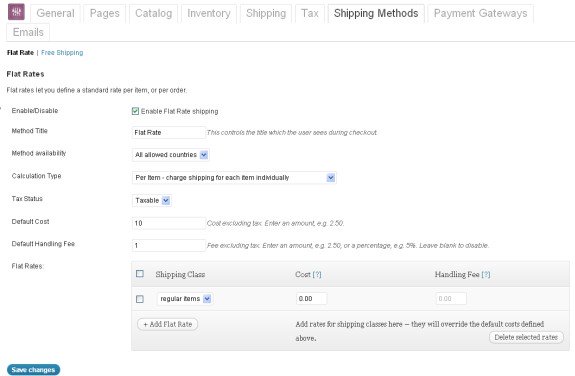The height and width of the screenshot is (376, 575).
Task: Expand the Calculation Type dropdown
Action: [234, 178]
